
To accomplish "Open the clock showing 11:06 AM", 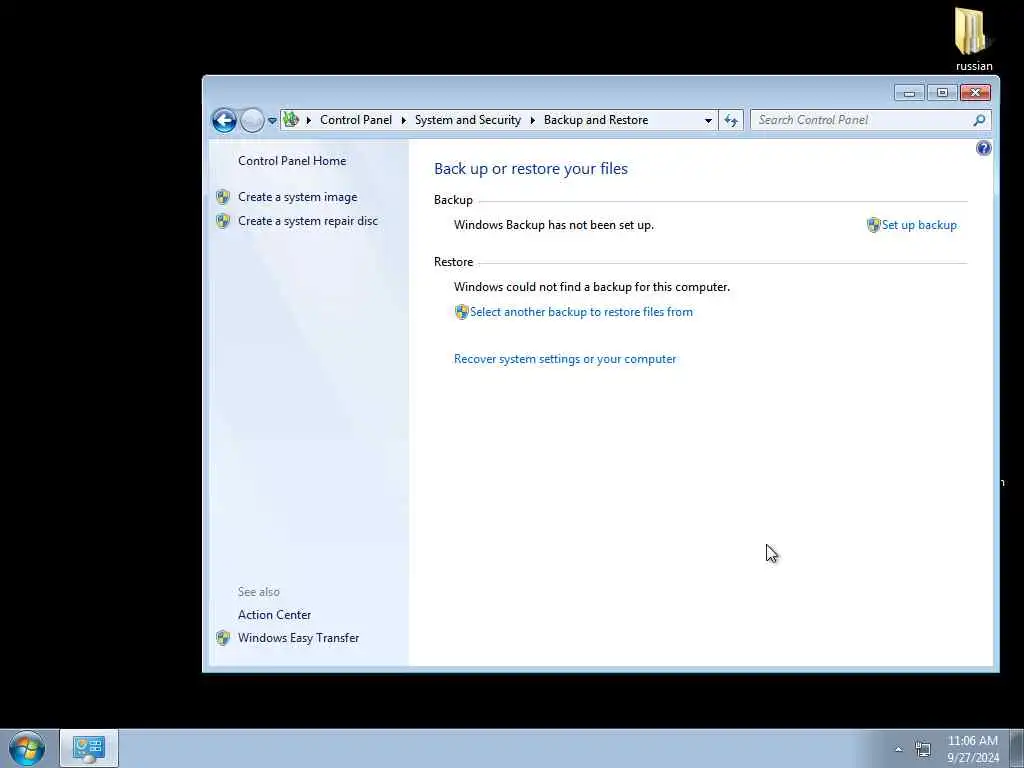I will click(973, 749).
